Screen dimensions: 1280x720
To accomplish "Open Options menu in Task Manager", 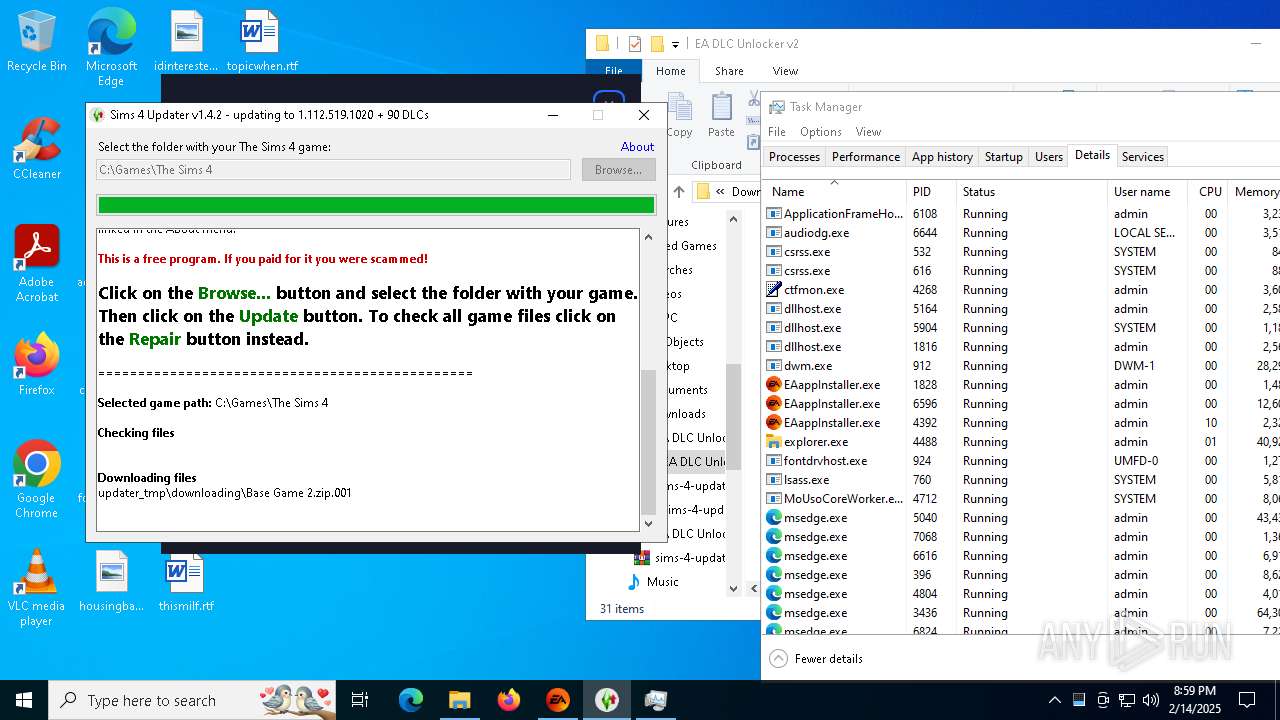I will 820,132.
